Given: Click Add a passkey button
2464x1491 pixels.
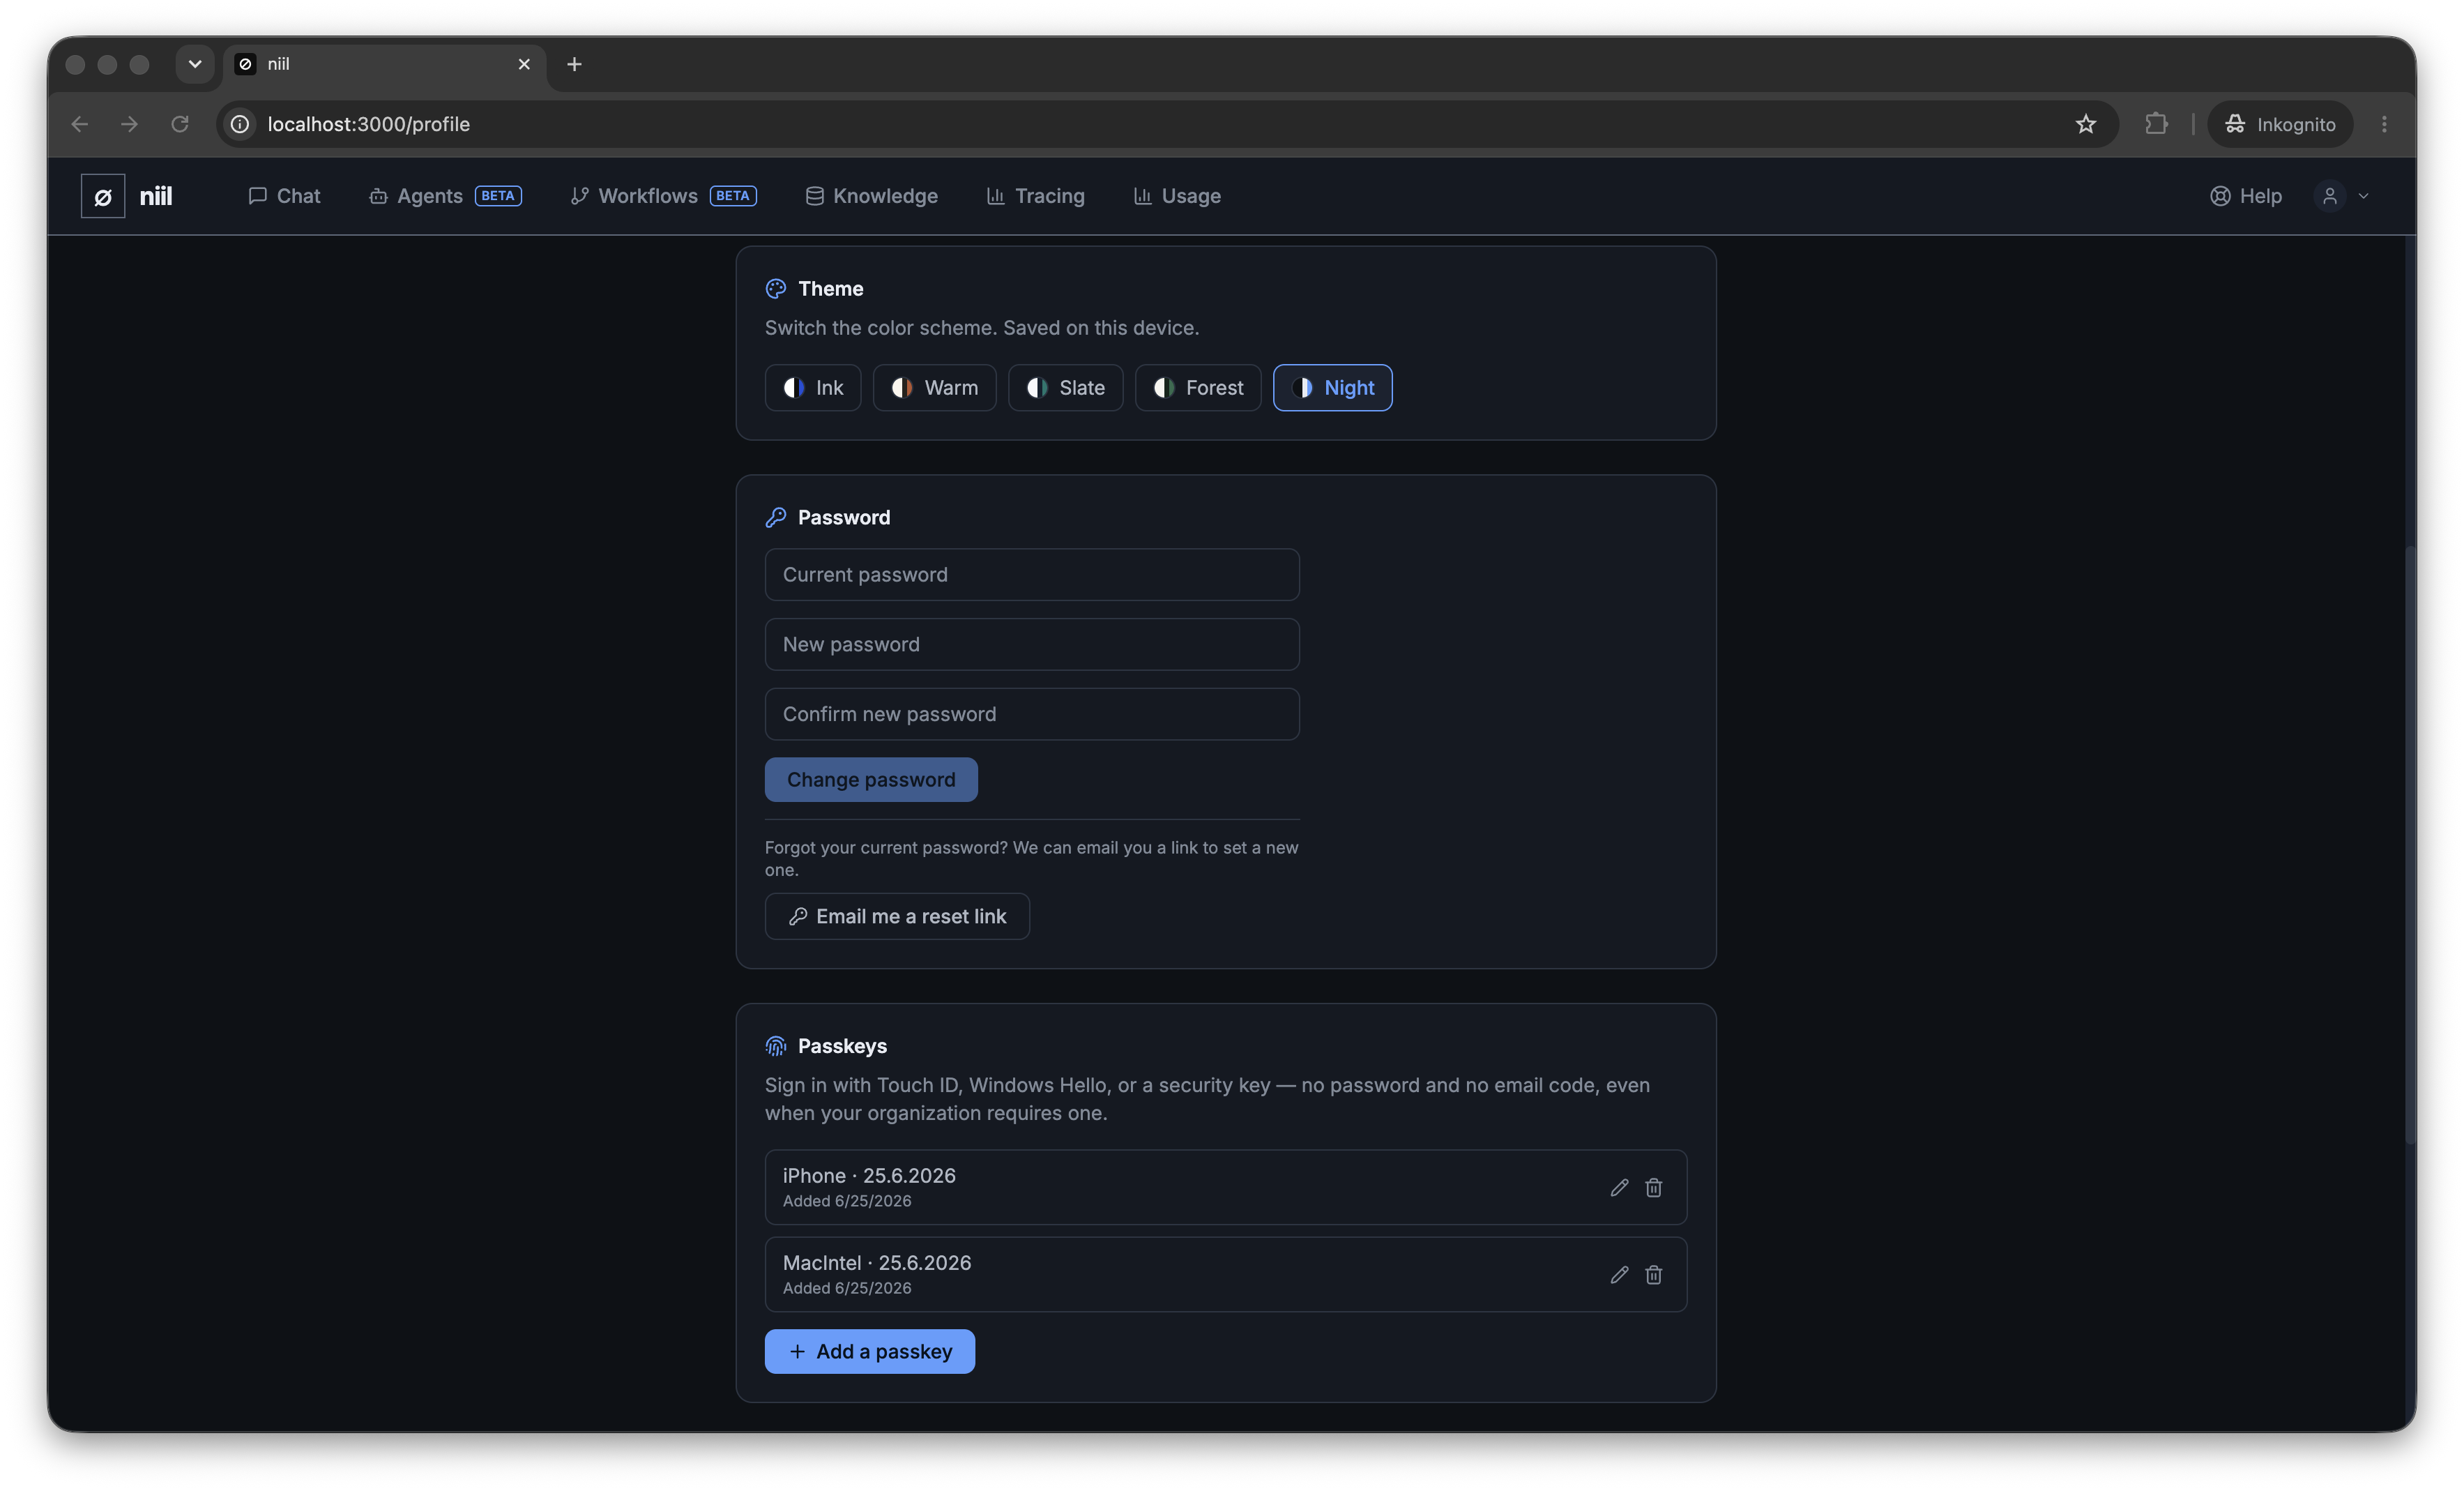Looking at the screenshot, I should click(x=870, y=1352).
